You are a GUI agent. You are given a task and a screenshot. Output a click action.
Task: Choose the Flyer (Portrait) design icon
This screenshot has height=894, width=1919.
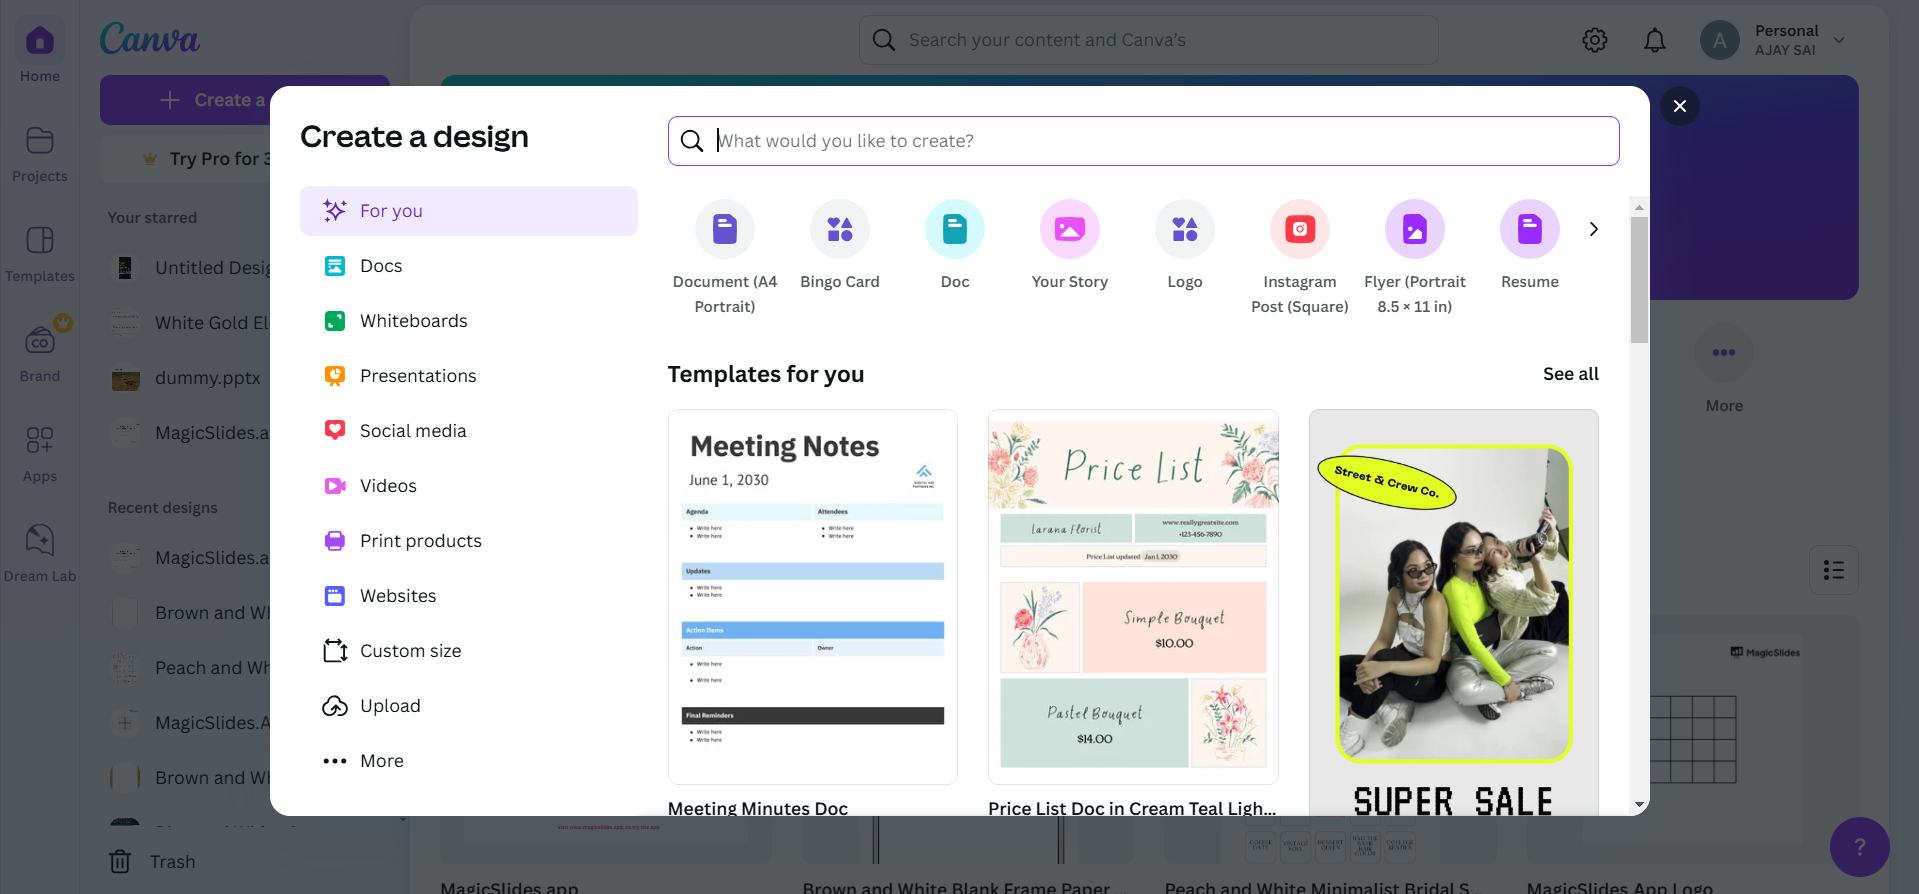tap(1415, 229)
